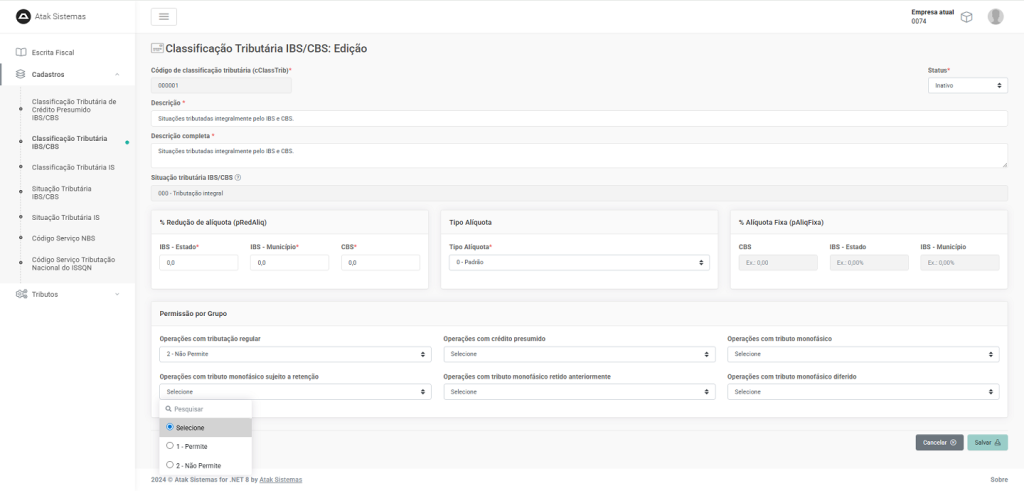
Task: Open Situação Tributária IS sidebar item
Action: [x=65, y=217]
